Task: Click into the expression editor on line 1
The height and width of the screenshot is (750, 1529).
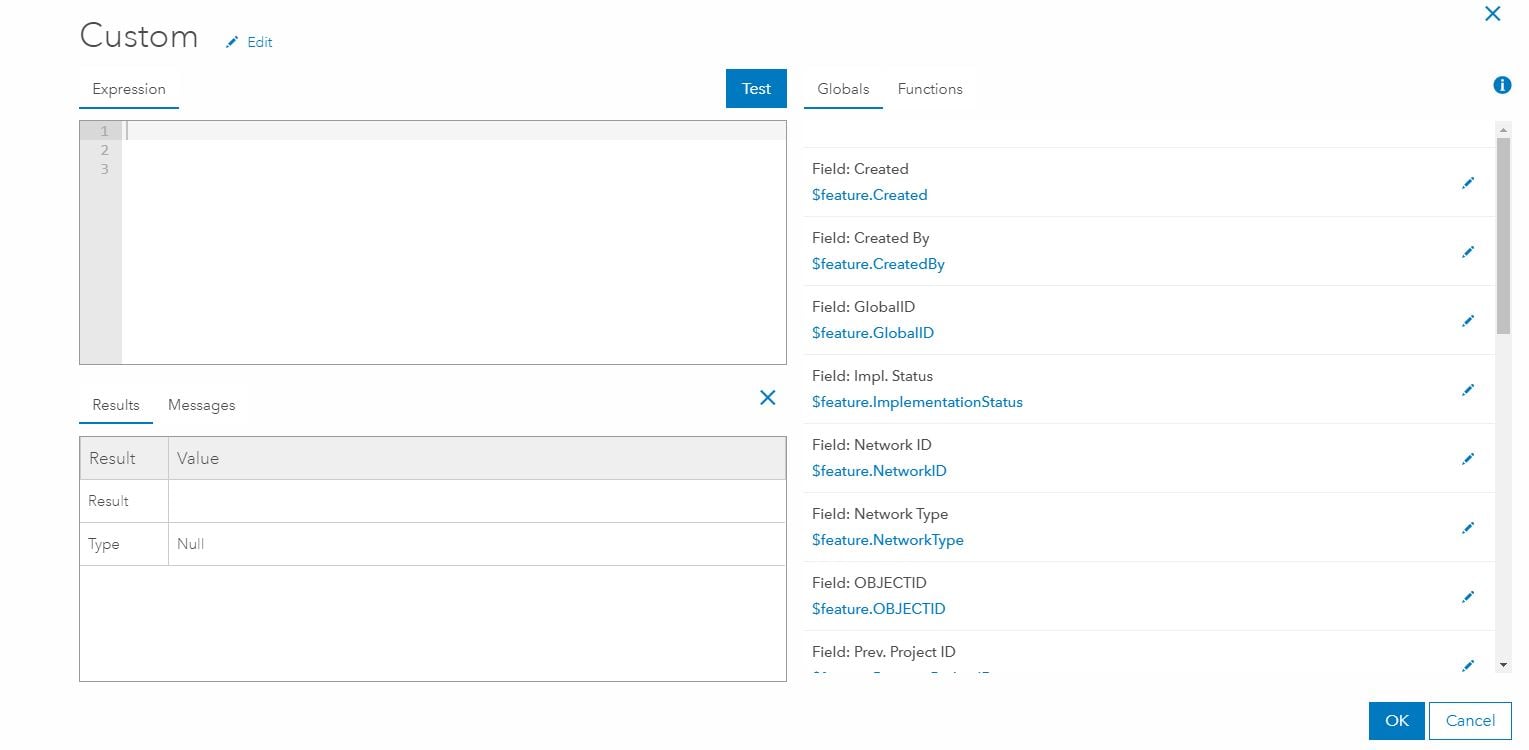Action: [454, 131]
